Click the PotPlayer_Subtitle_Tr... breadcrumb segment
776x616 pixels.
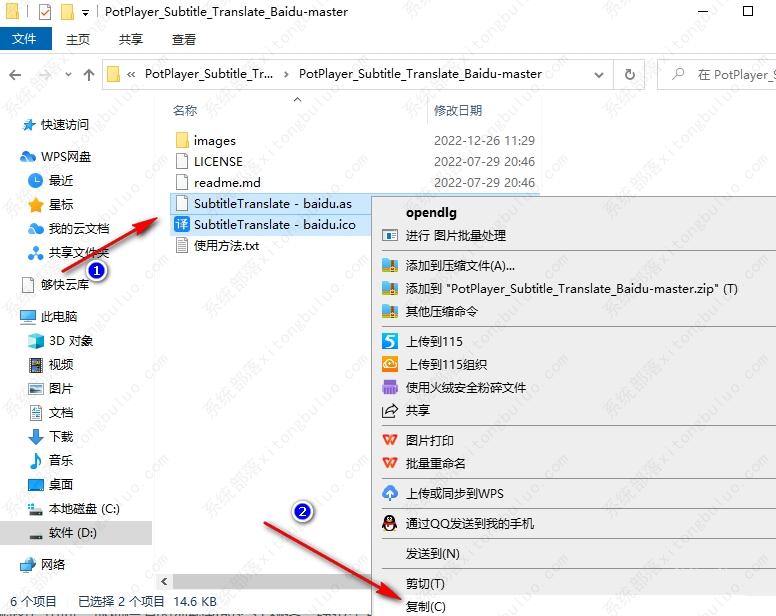click(208, 74)
